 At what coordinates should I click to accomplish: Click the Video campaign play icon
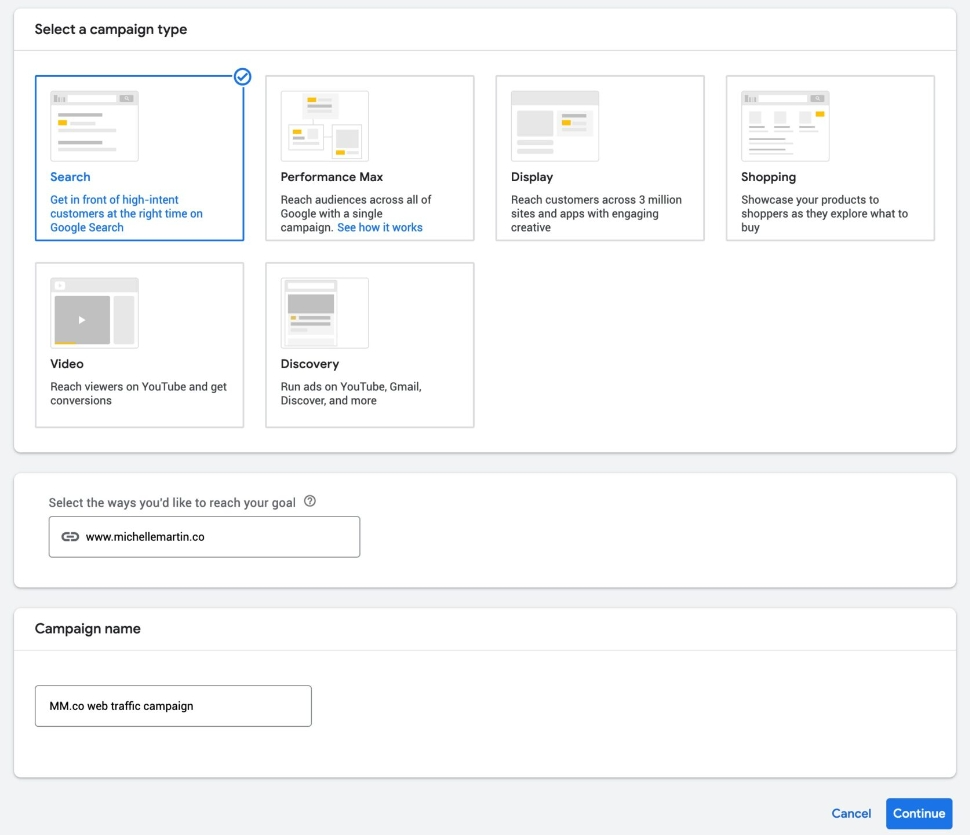(82, 320)
